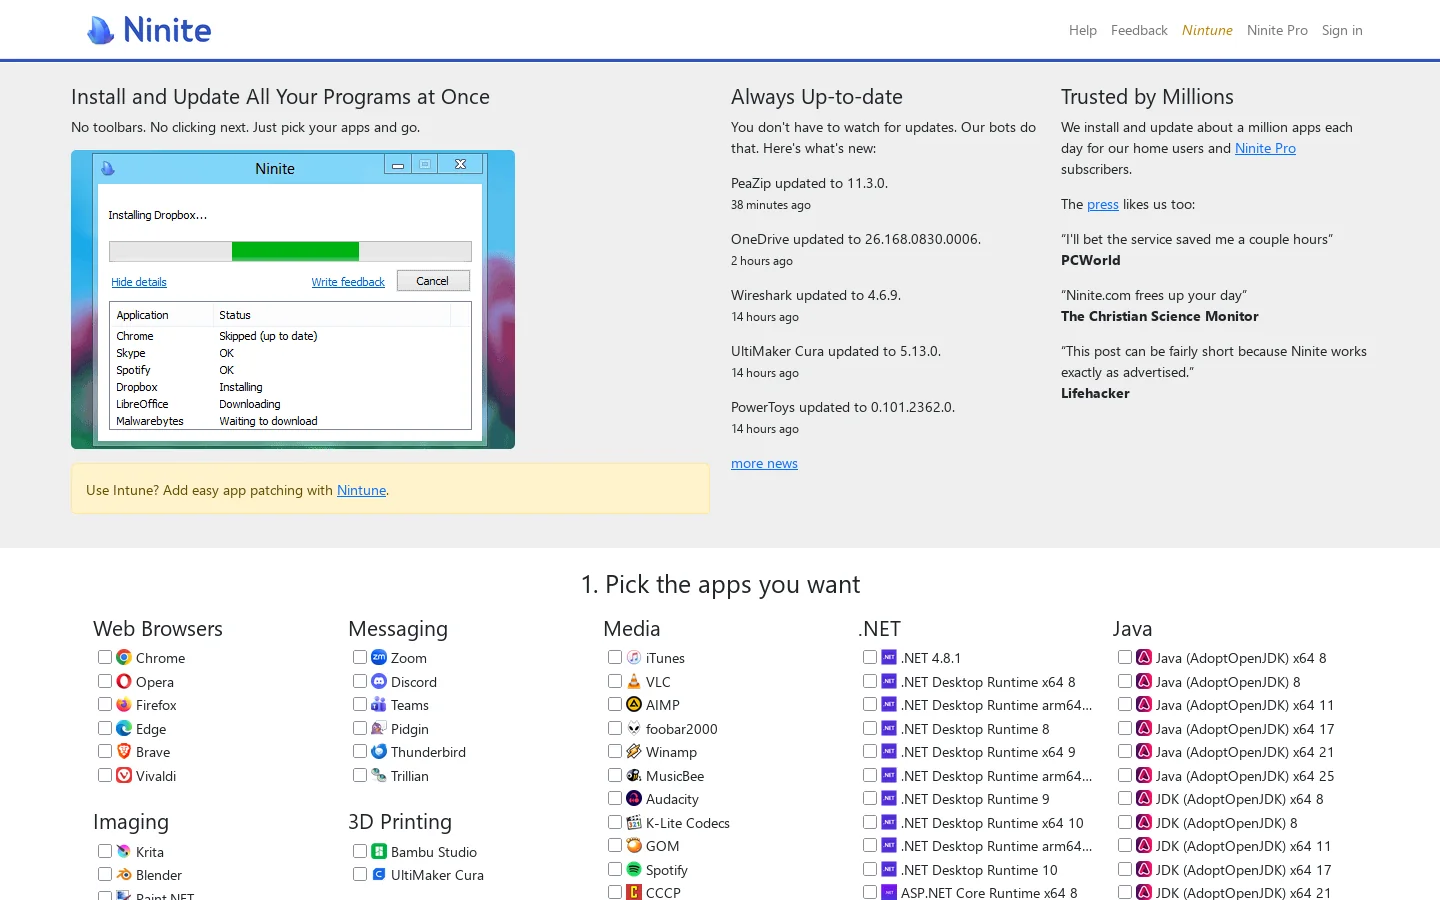Check the foobar2000 checkbox
The width and height of the screenshot is (1440, 900).
[x=615, y=728]
